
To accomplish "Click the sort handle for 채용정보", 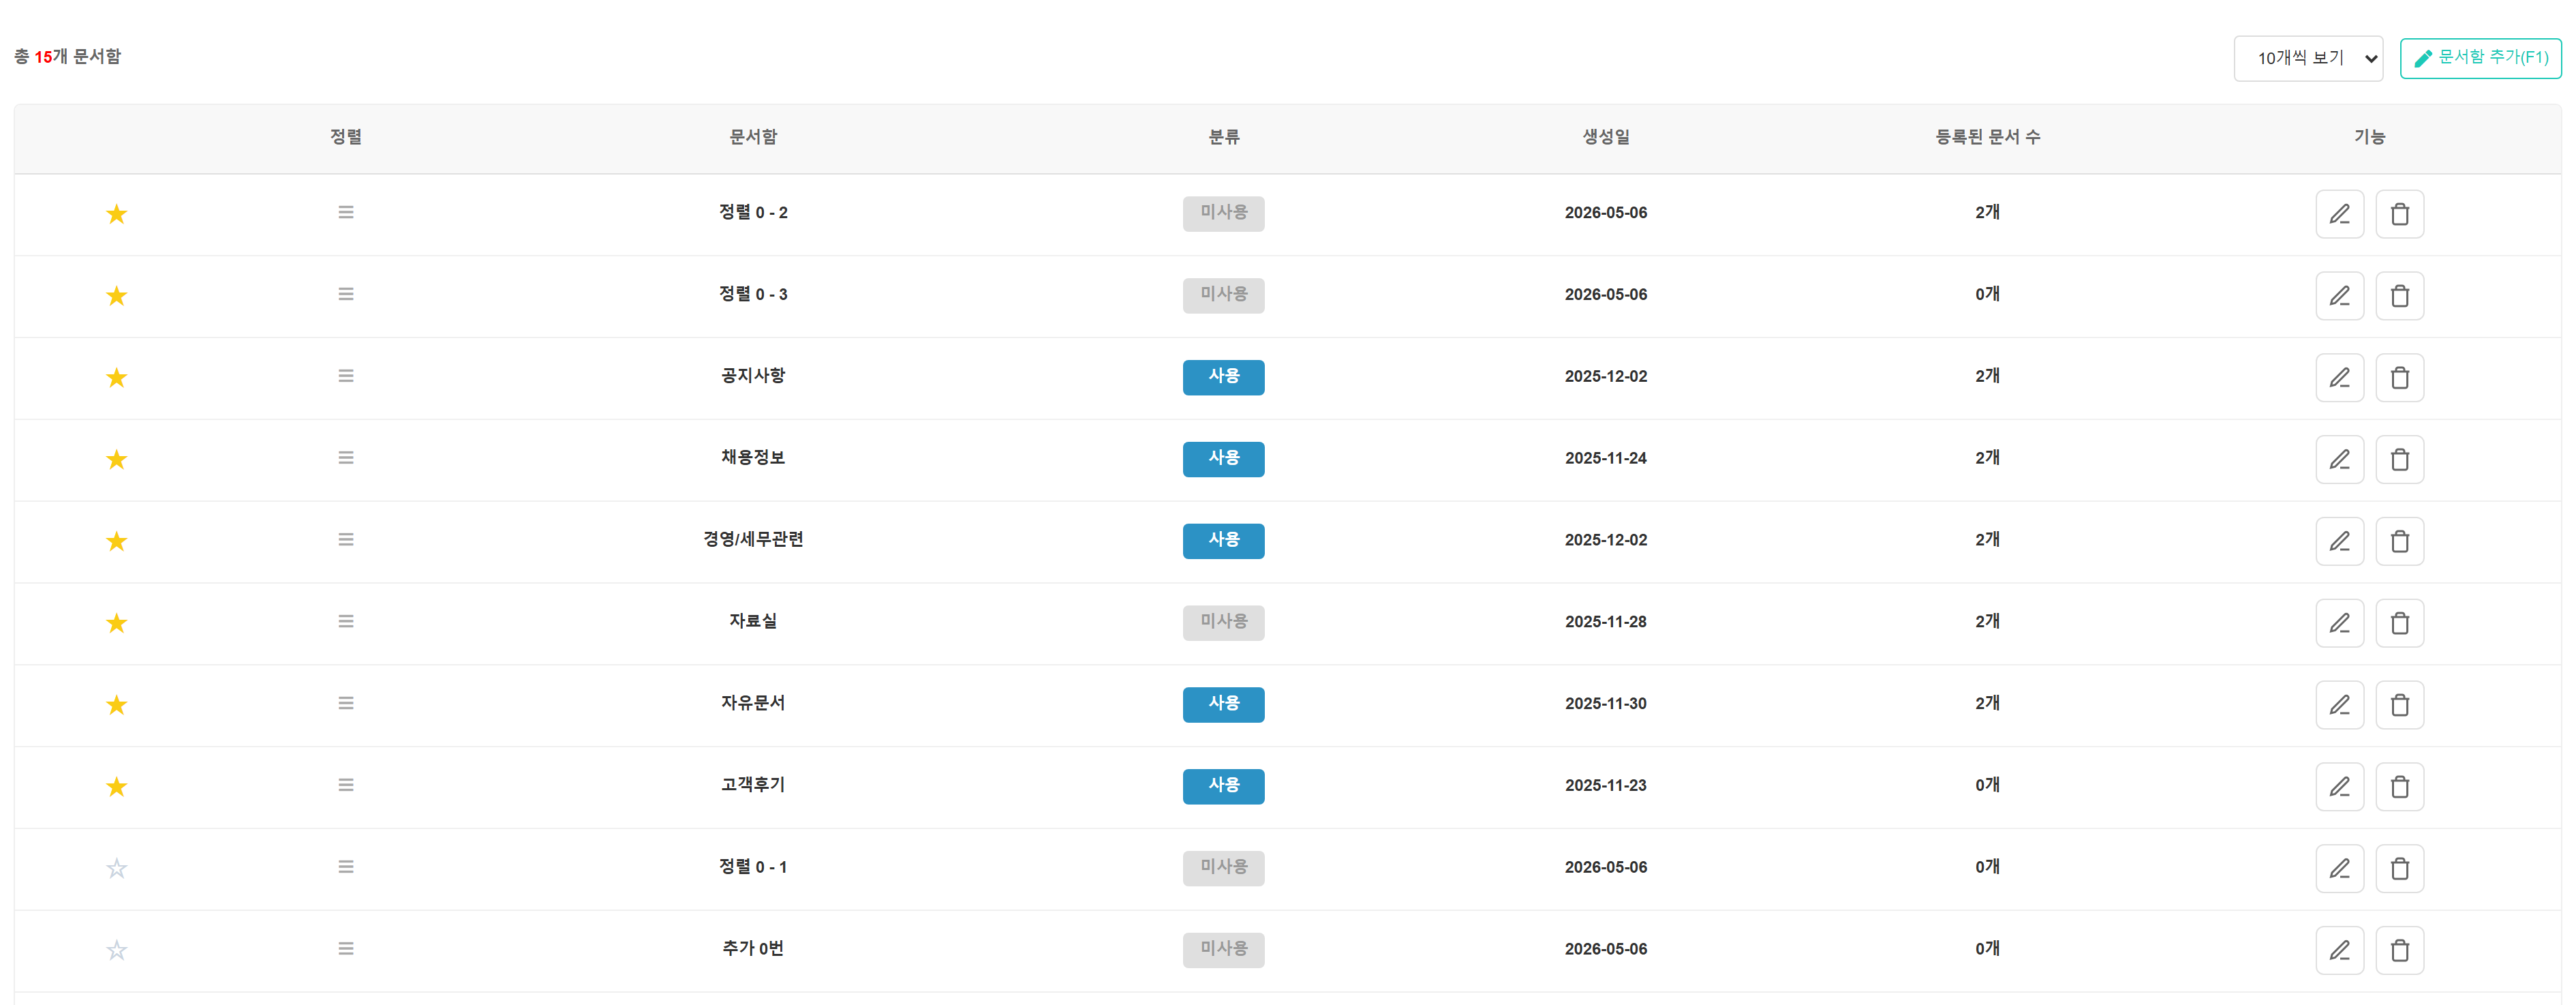I will [x=346, y=458].
